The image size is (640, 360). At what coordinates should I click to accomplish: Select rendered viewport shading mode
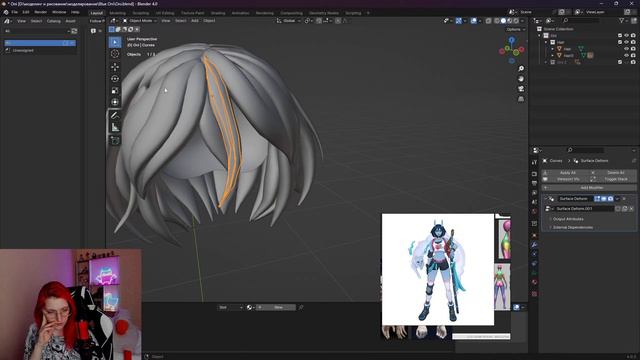point(516,21)
